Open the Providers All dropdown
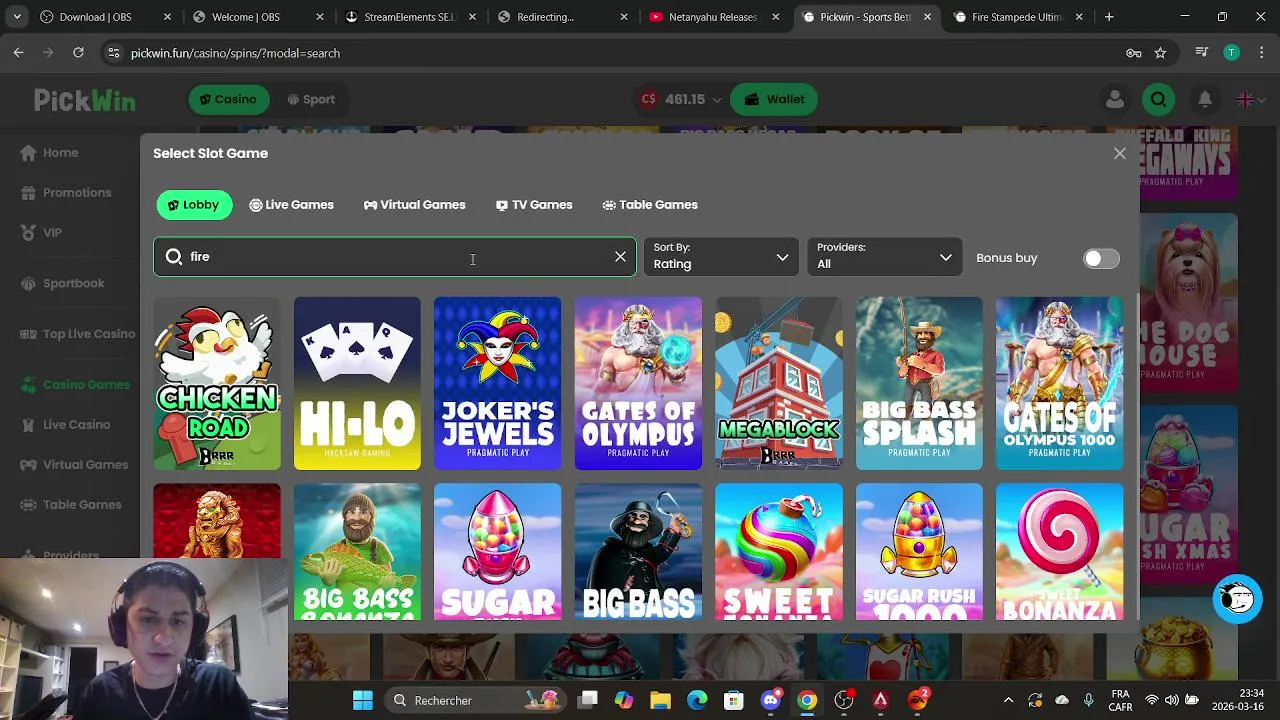 [884, 256]
